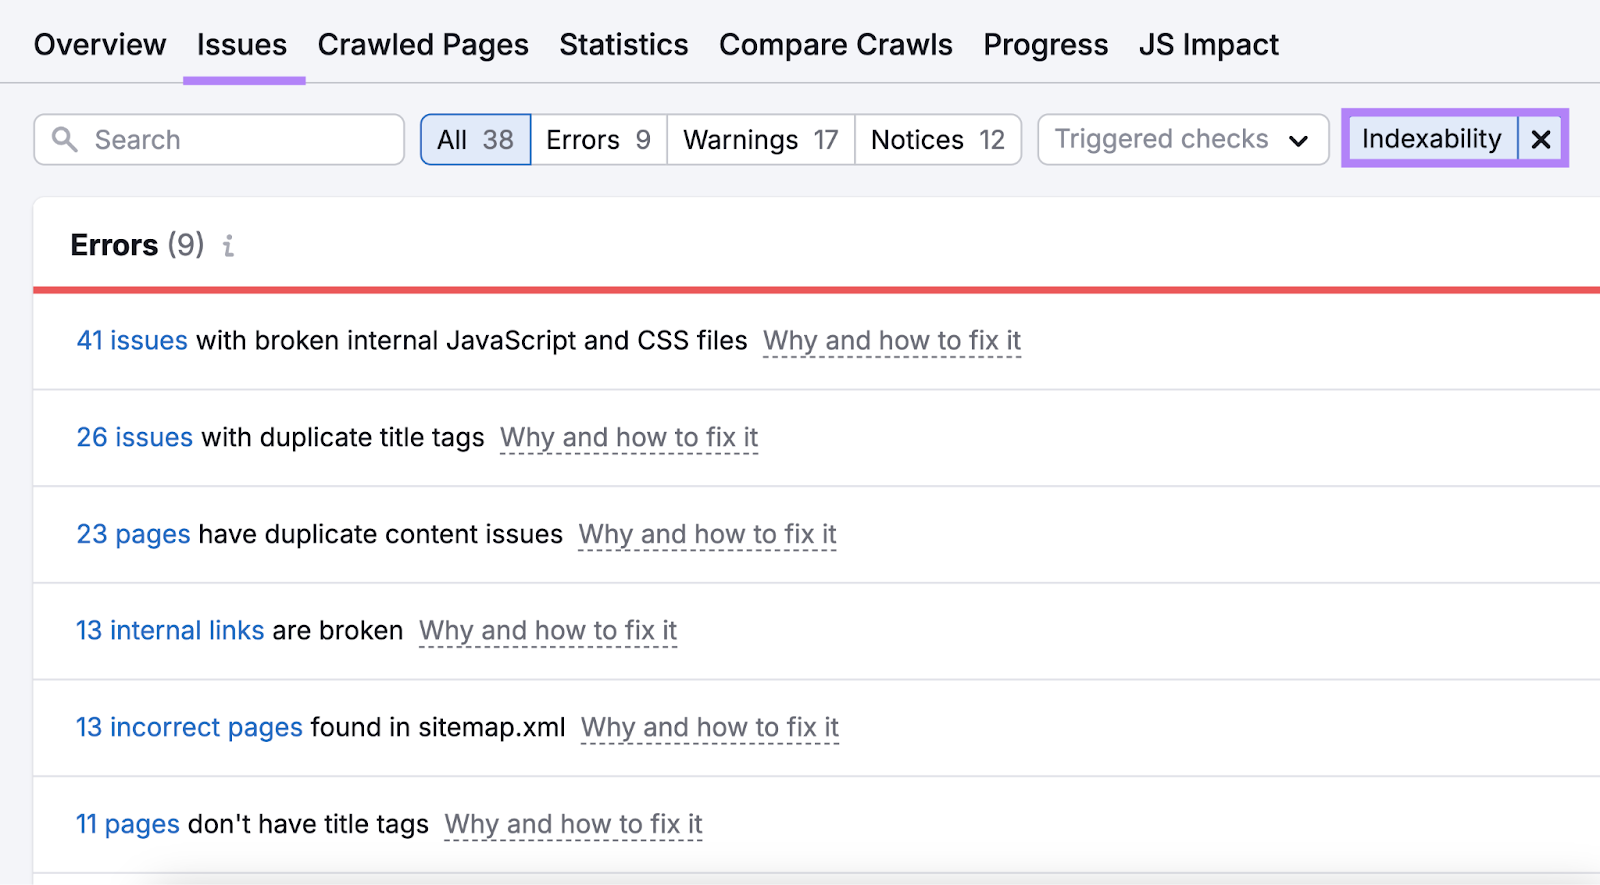Screen dimensions: 1600x885
Task: Switch to the Overview tab
Action: point(99,44)
